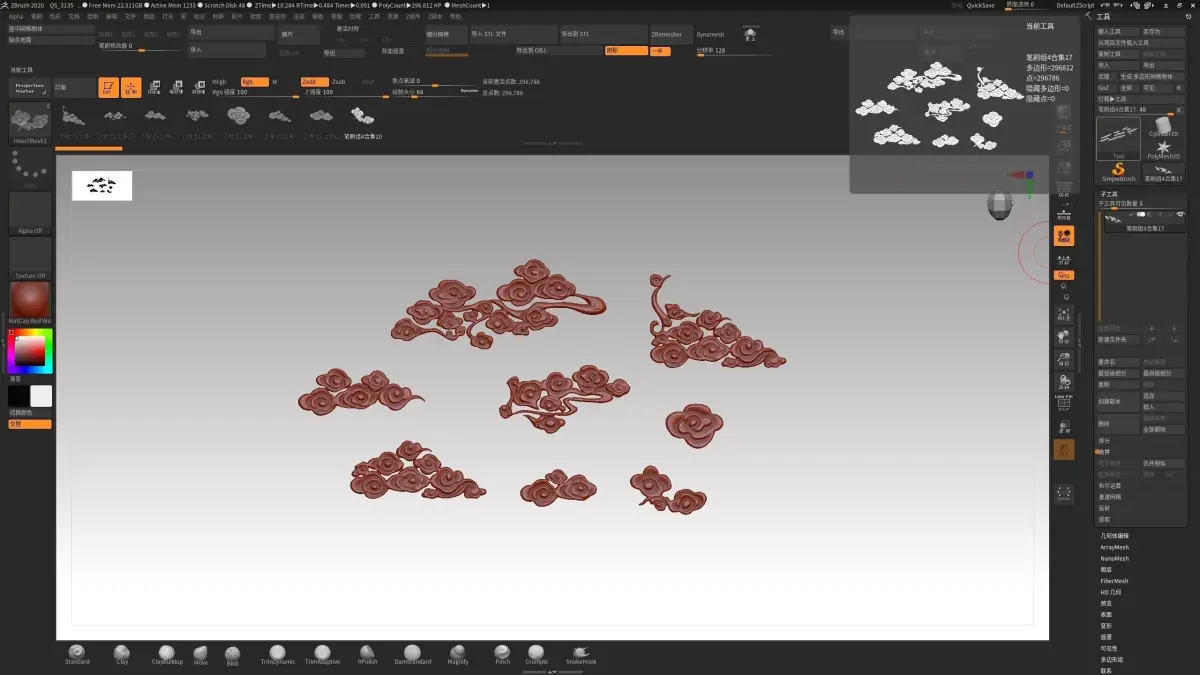This screenshot has height=675, width=1200.
Task: Toggle Dynamic draw size option
Action: (469, 91)
